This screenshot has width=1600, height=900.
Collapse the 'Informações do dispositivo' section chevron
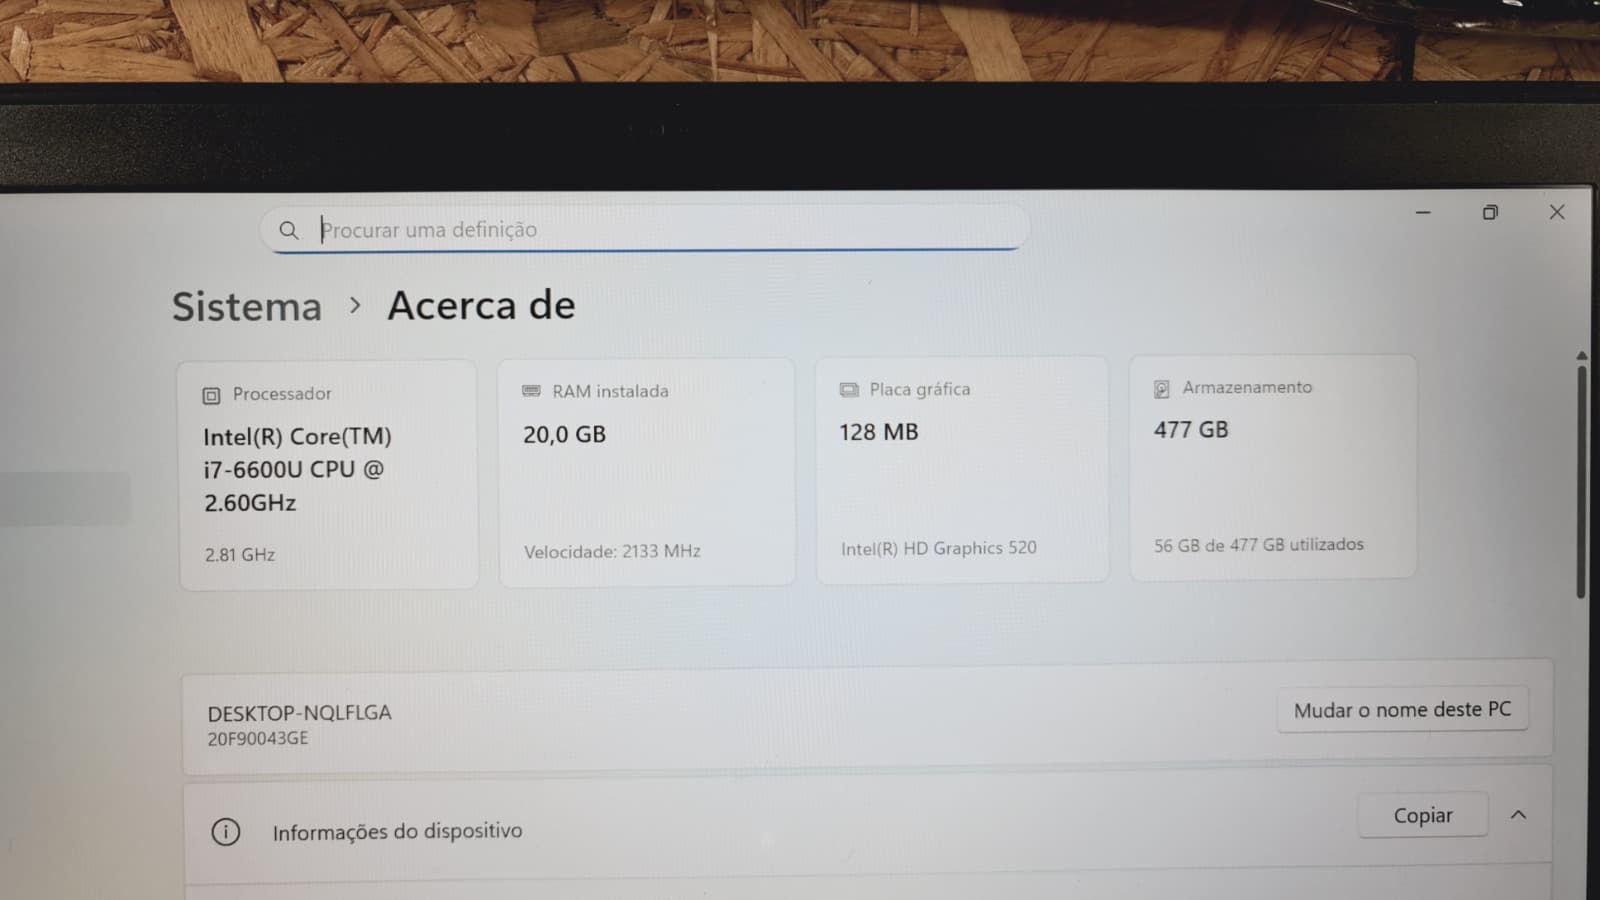point(1518,815)
